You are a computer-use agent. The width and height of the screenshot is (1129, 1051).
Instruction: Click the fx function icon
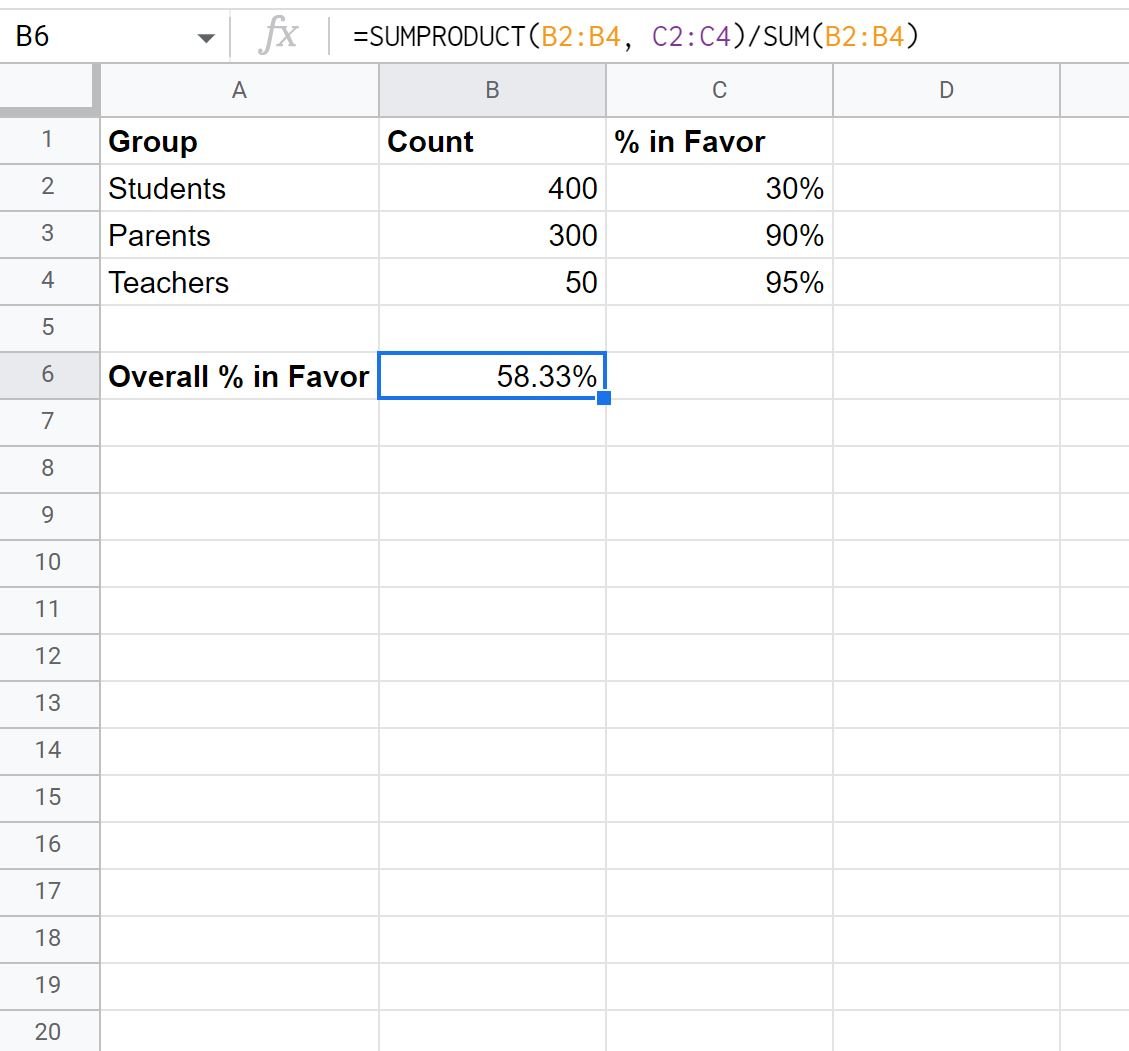tap(279, 36)
